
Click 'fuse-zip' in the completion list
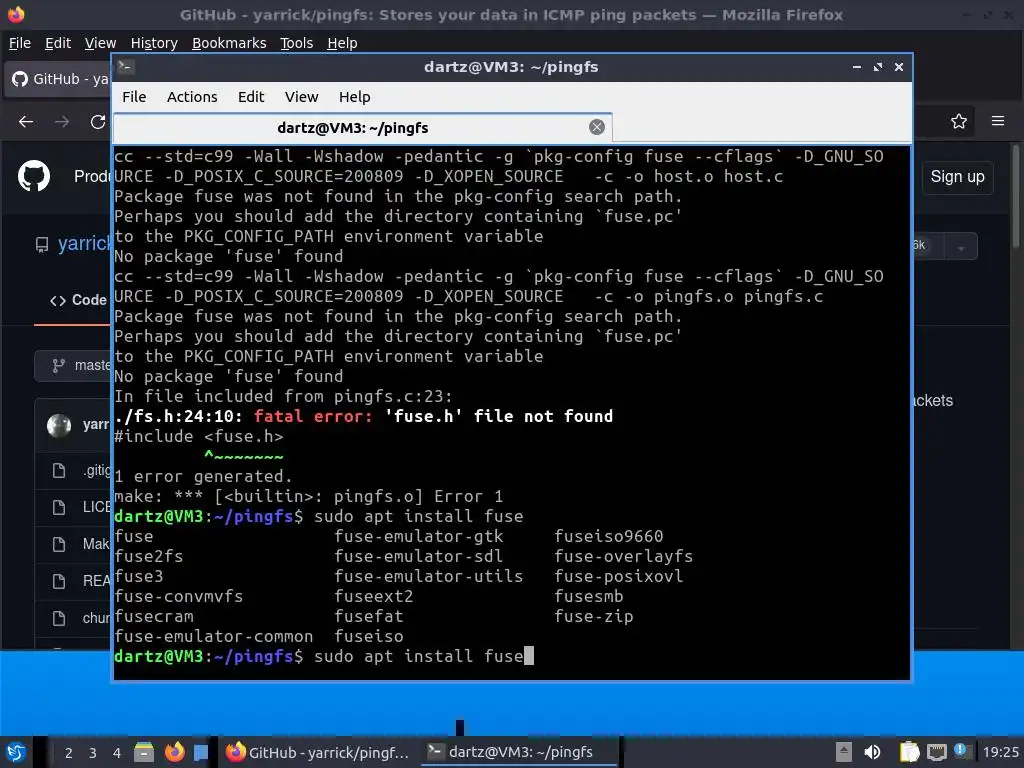click(594, 616)
